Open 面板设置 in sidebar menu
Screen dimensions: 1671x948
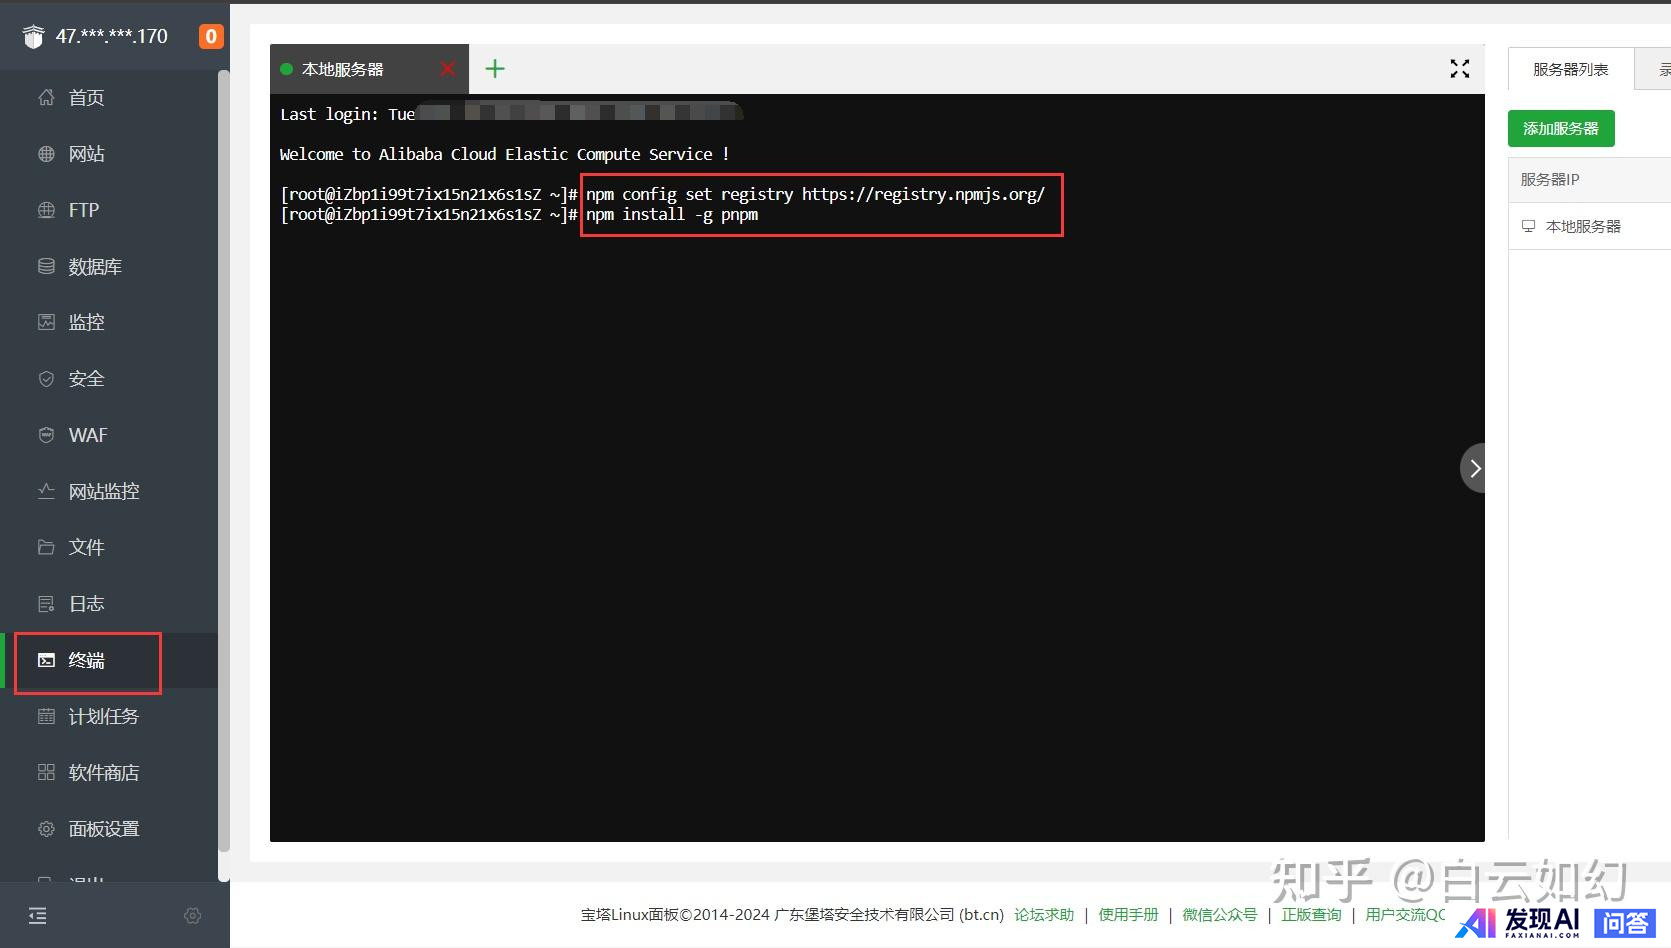coord(103,829)
